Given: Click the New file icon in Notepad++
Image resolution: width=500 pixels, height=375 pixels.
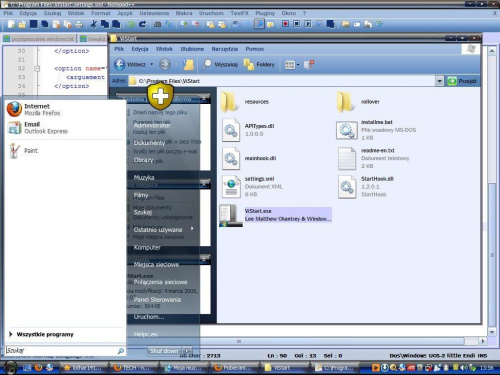Looking at the screenshot, I should 11,24.
